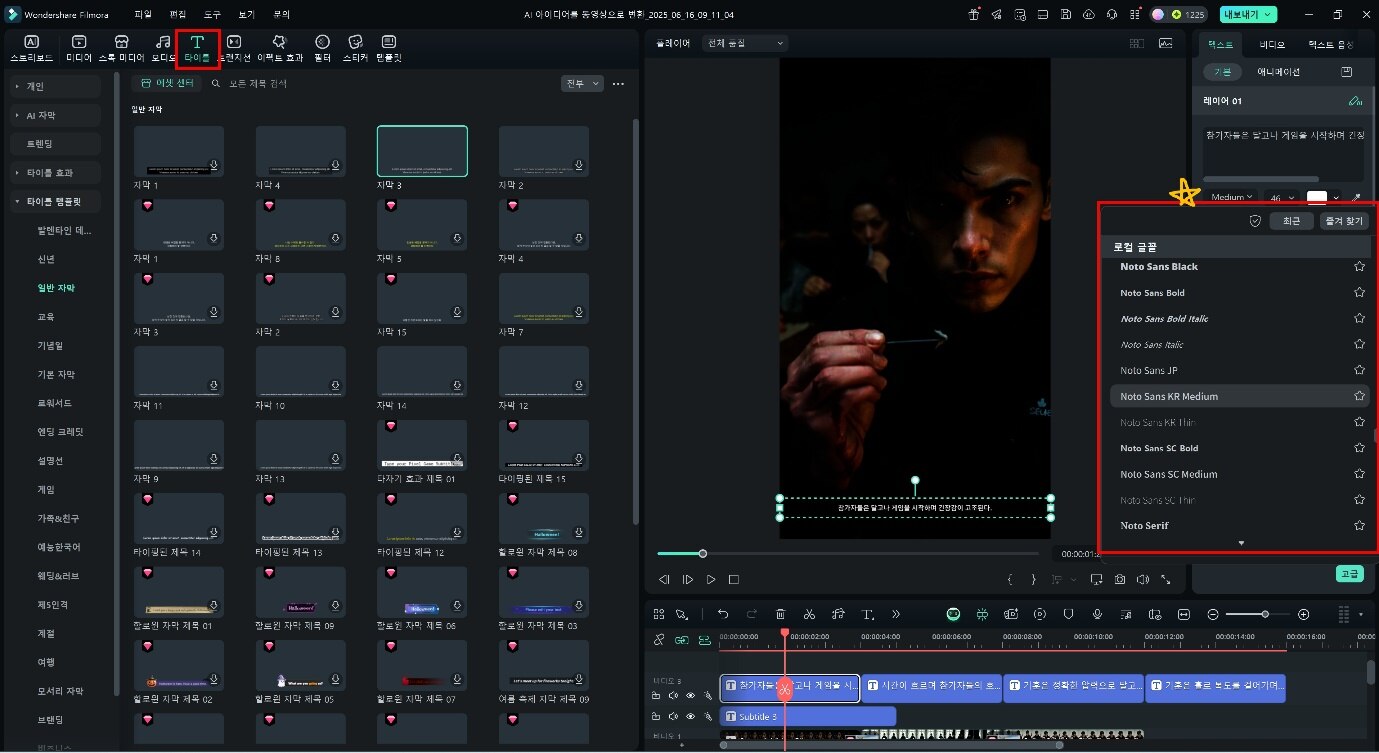Show more timeline tools with double chevron

point(896,614)
